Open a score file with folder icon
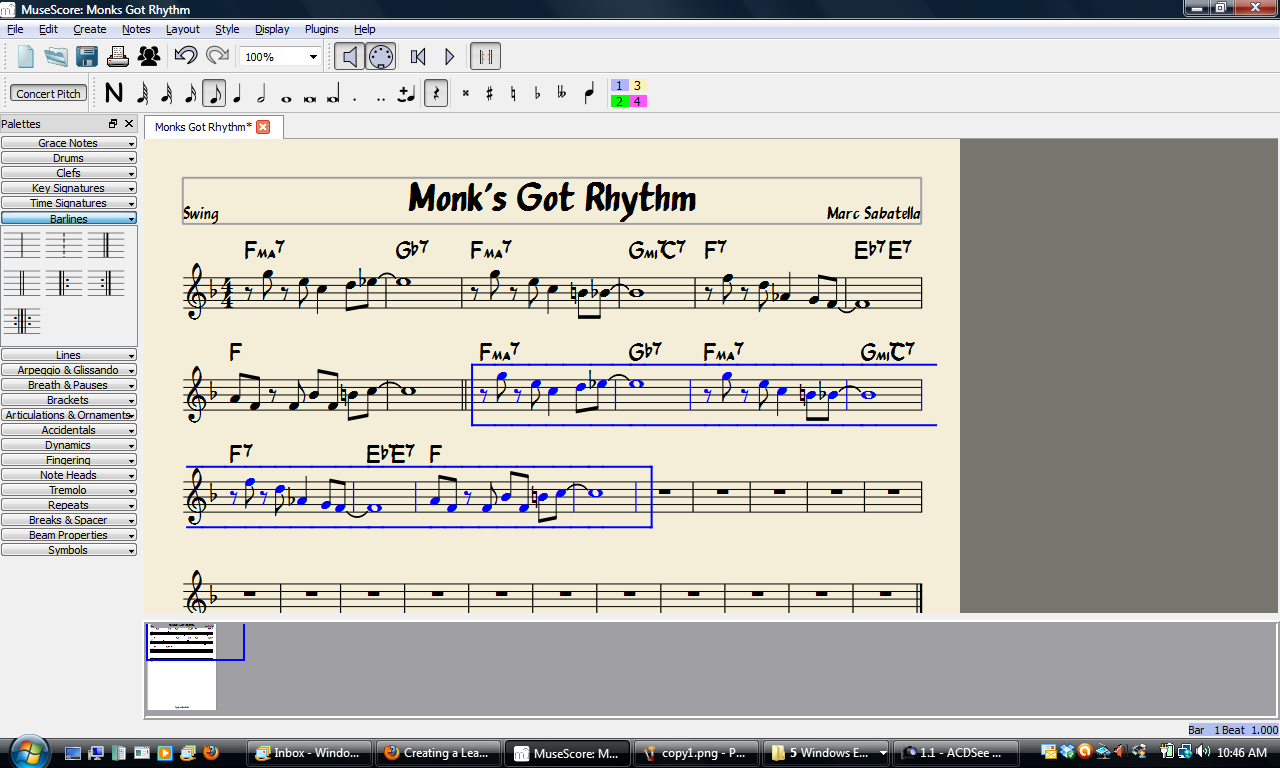Image resolution: width=1280 pixels, height=768 pixels. point(56,57)
